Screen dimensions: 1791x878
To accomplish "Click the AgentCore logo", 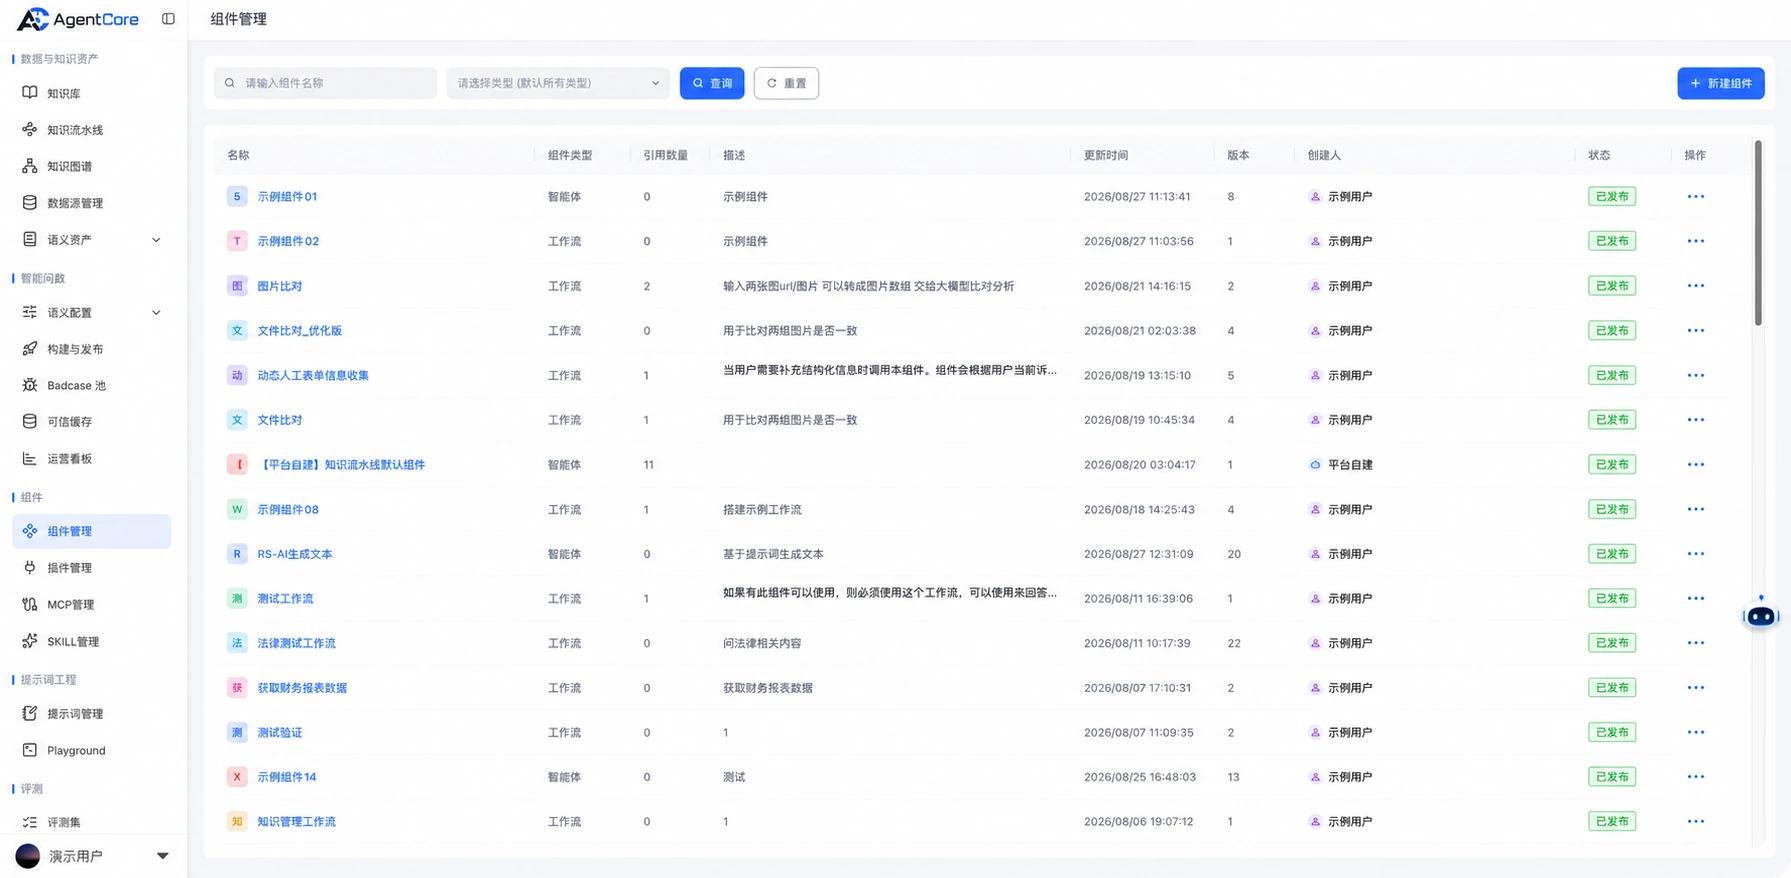I will pyautogui.click(x=78, y=19).
